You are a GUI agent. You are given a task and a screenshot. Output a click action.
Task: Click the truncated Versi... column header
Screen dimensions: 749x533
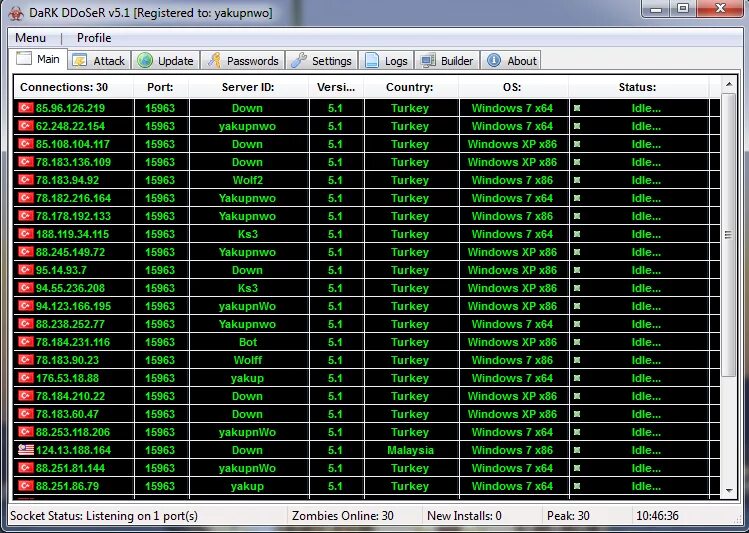(336, 87)
